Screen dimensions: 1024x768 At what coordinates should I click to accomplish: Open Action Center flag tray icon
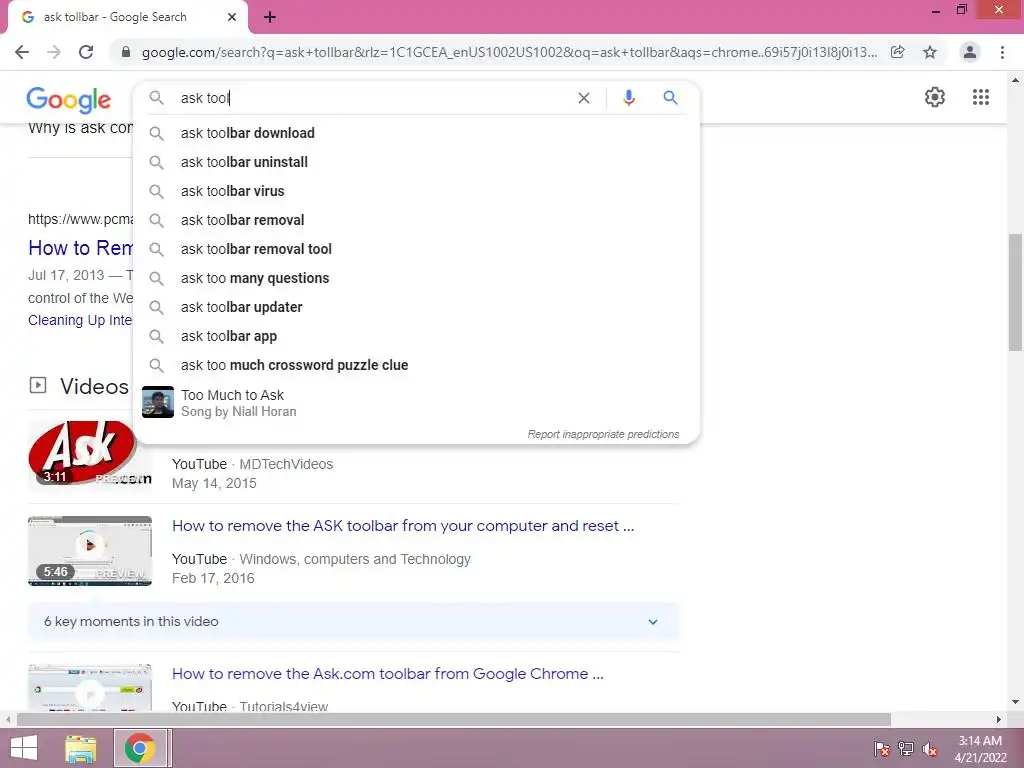882,748
